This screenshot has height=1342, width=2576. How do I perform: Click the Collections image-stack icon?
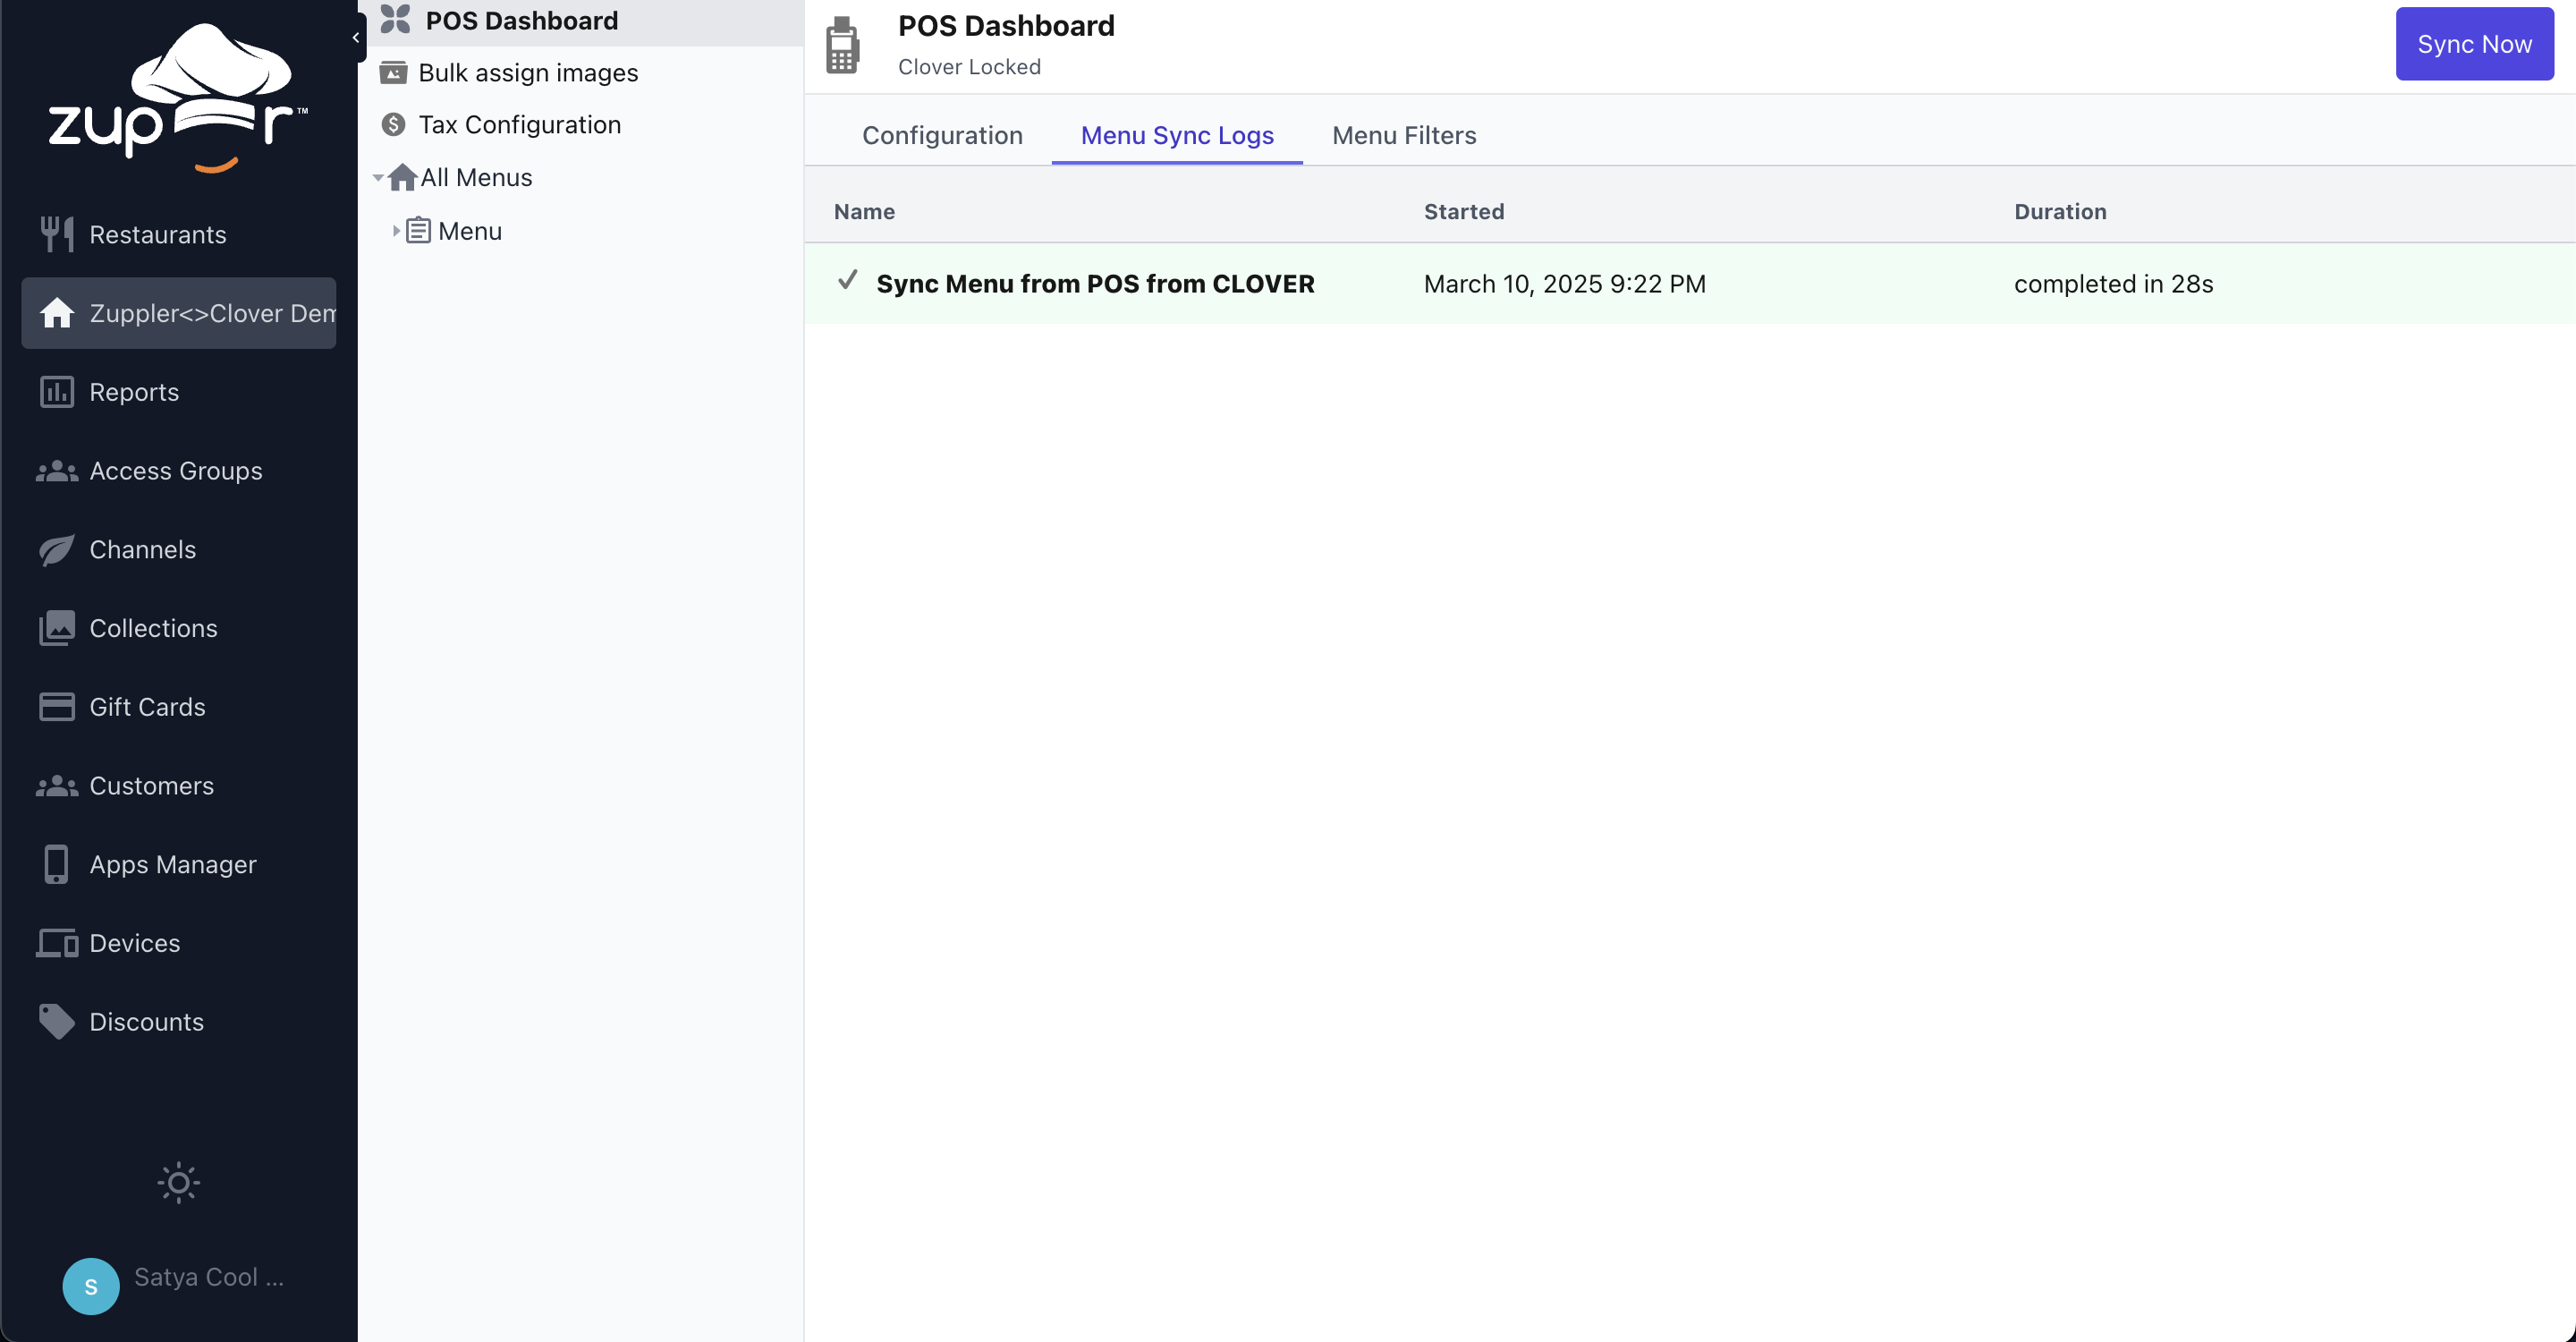pyautogui.click(x=56, y=628)
